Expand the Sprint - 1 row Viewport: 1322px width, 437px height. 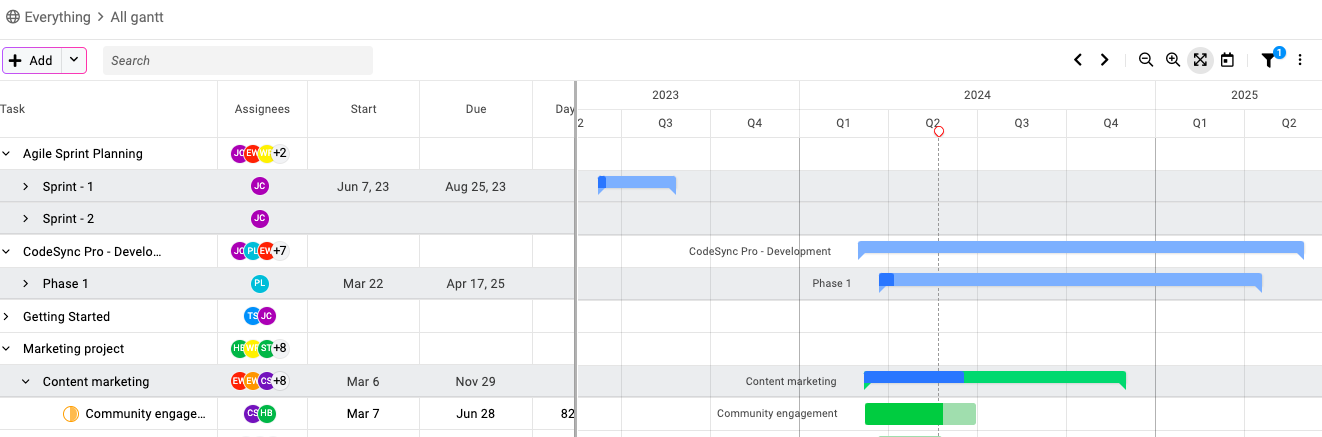tap(26, 187)
